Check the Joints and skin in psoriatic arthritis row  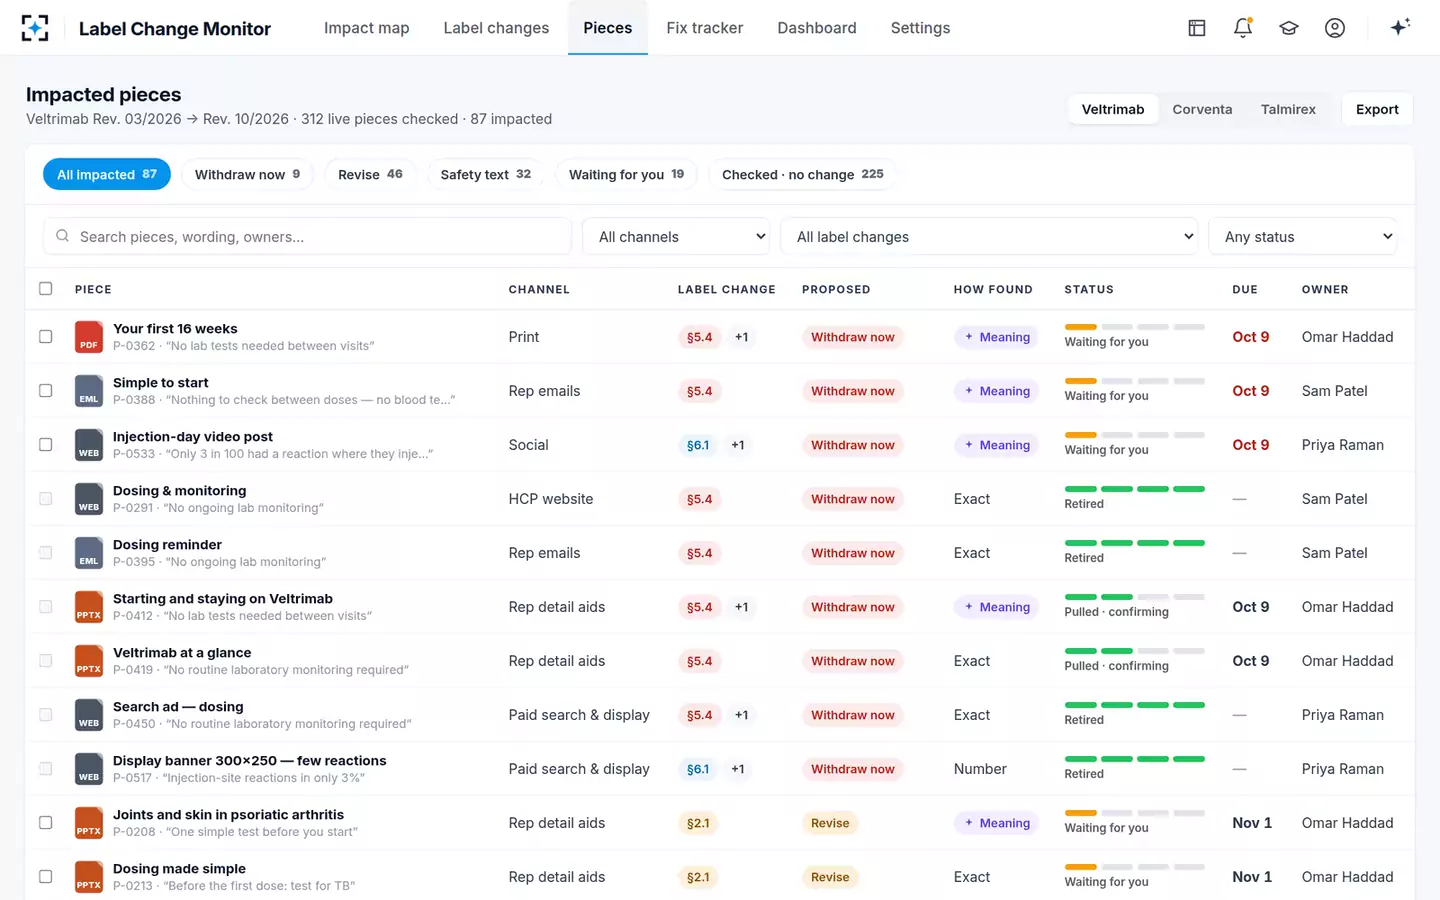(x=46, y=823)
